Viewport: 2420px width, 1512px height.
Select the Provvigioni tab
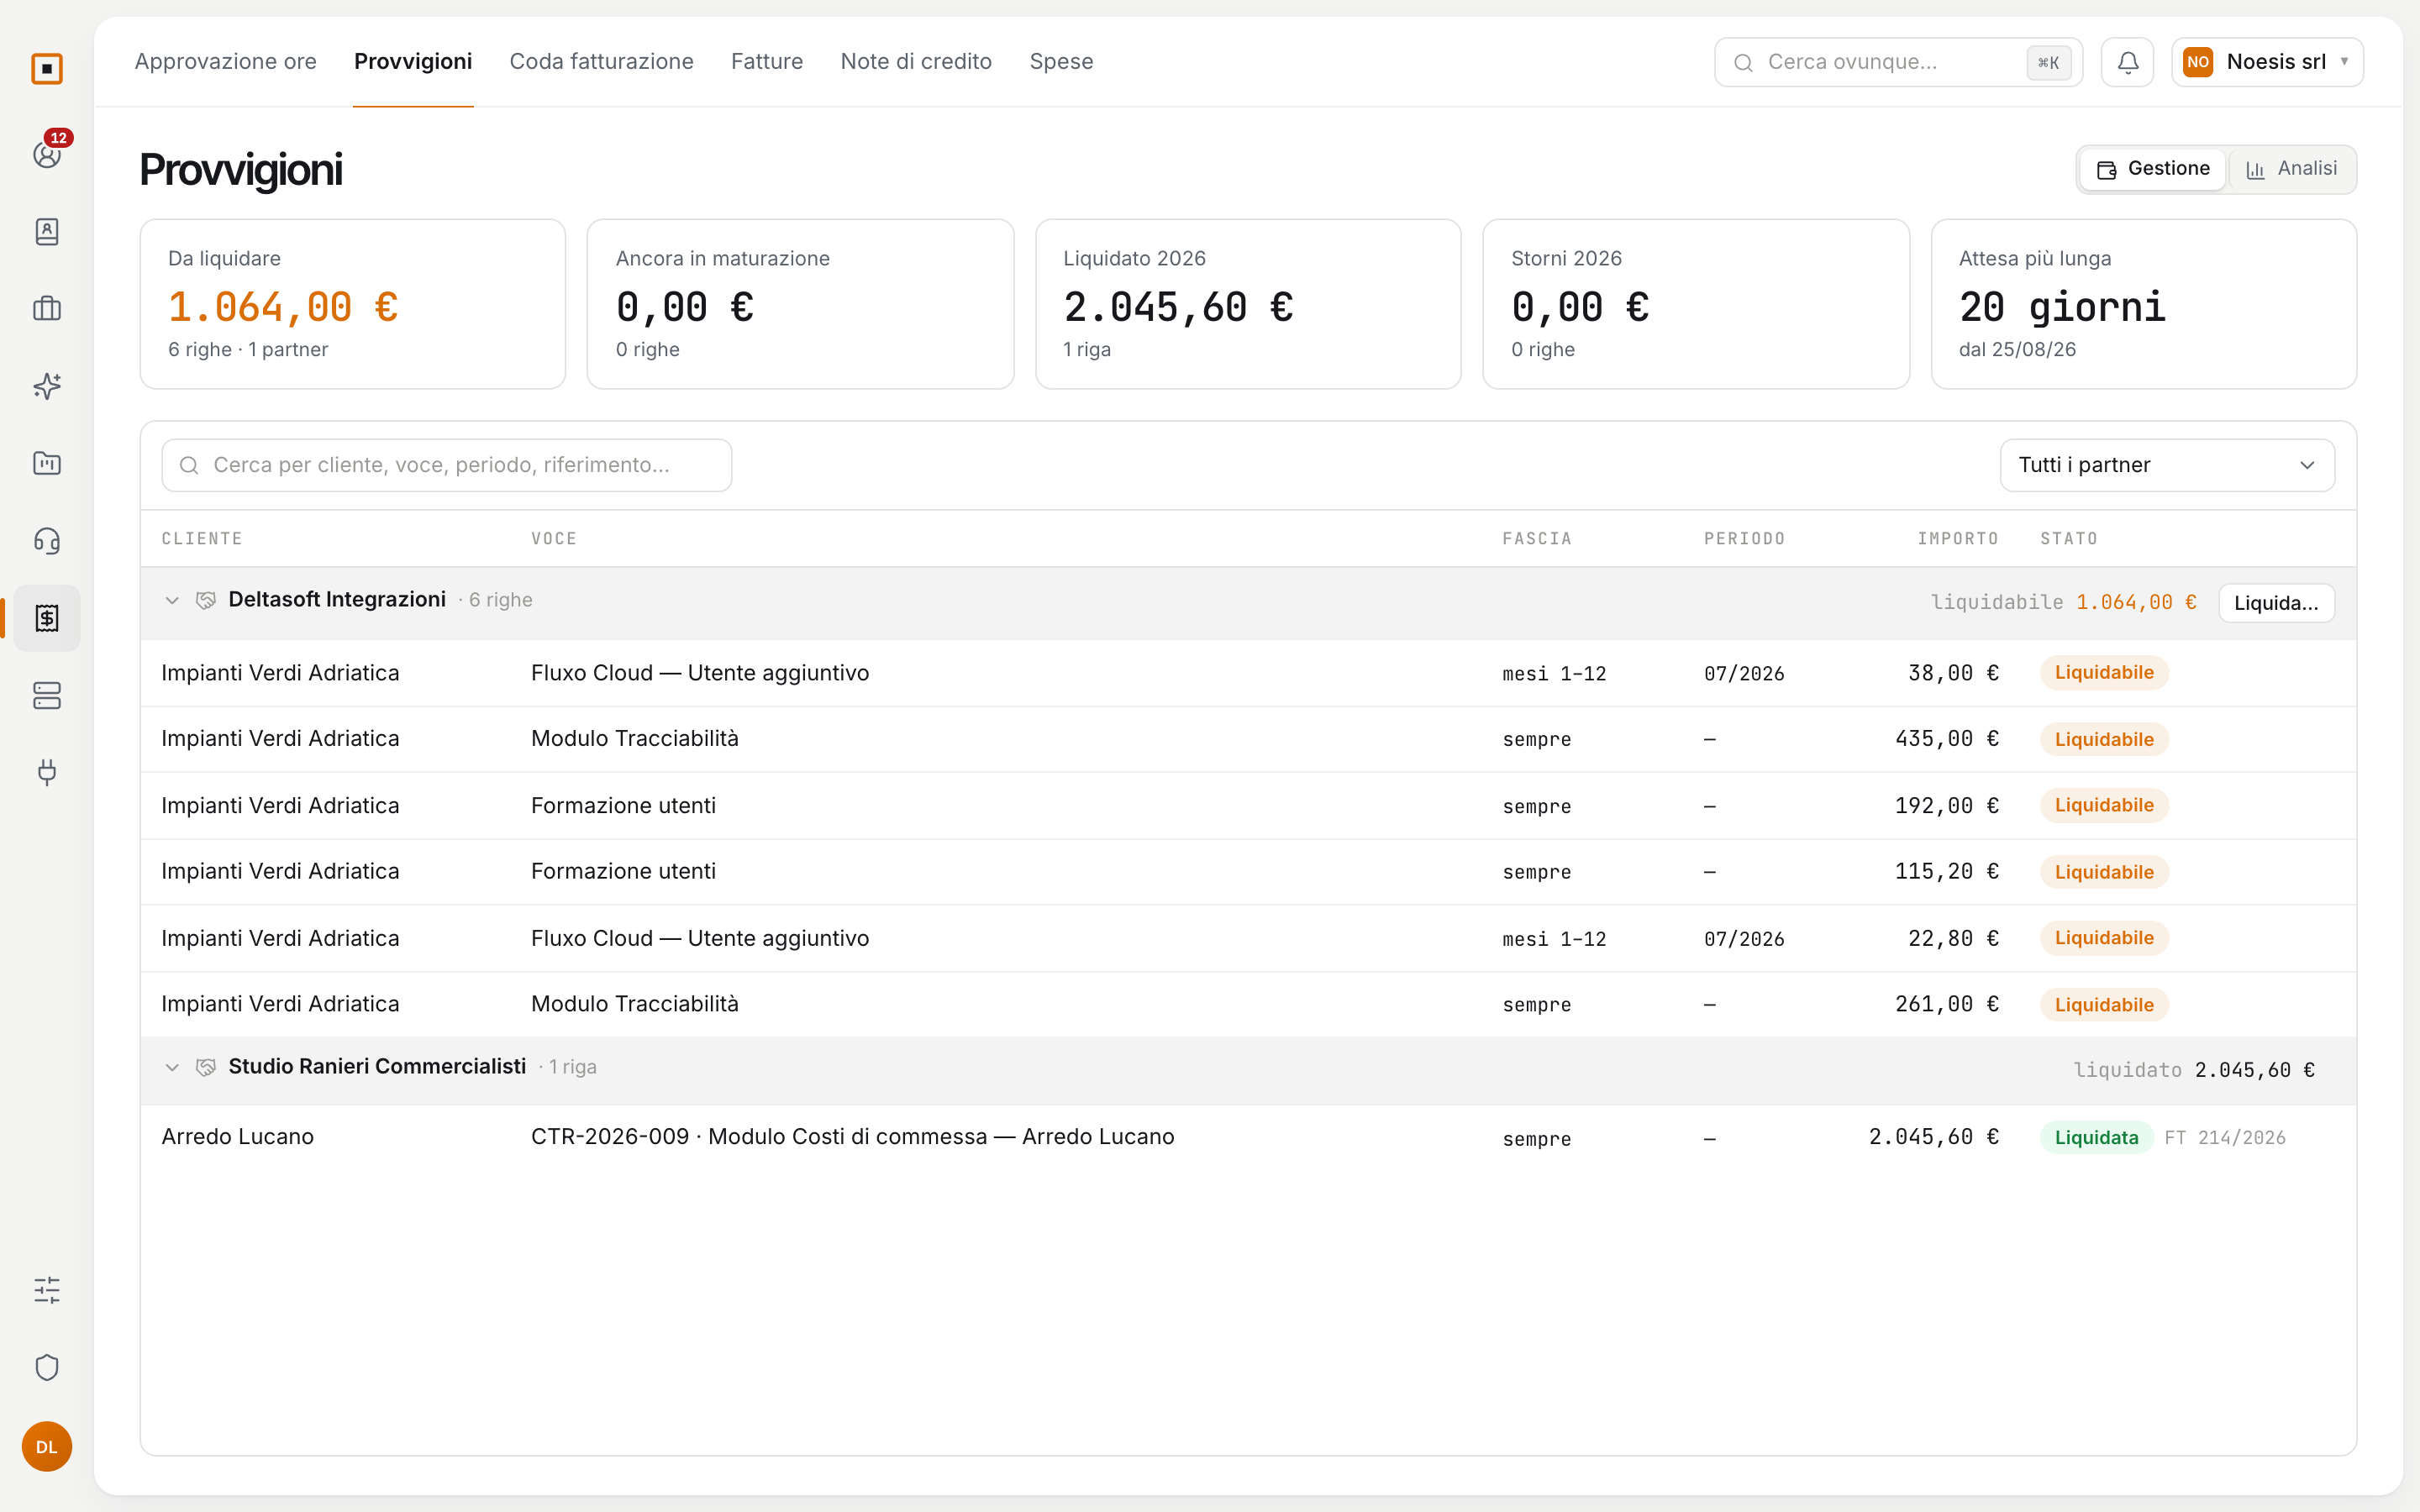point(413,62)
